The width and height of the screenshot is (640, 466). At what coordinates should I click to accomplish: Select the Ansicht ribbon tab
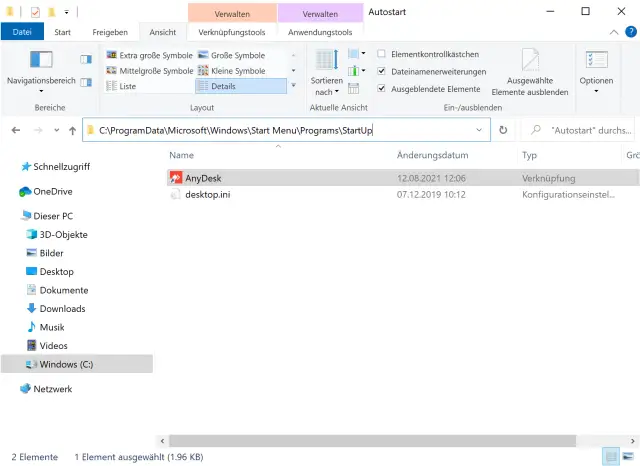click(x=162, y=32)
